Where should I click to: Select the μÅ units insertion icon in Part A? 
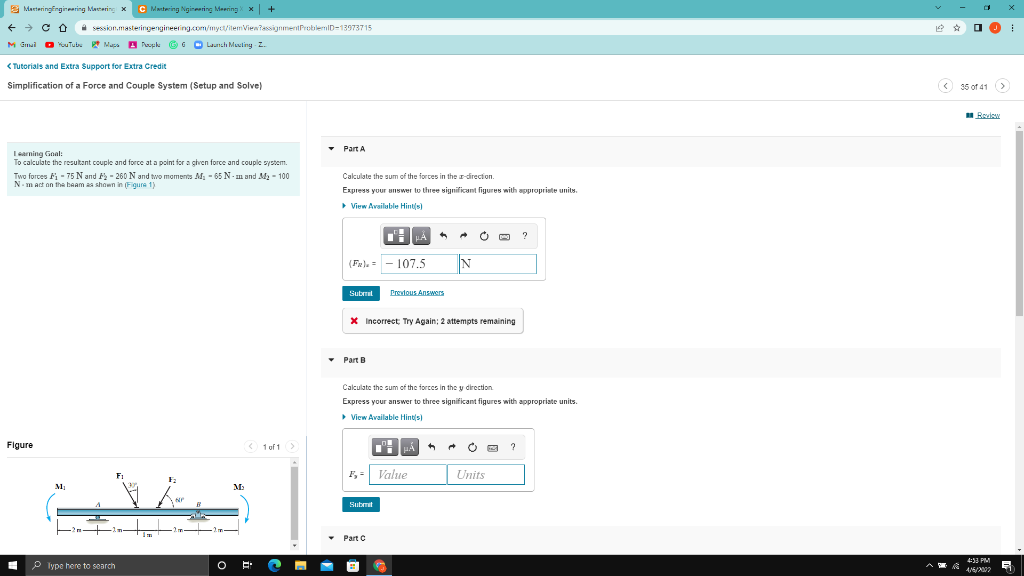pyautogui.click(x=421, y=236)
